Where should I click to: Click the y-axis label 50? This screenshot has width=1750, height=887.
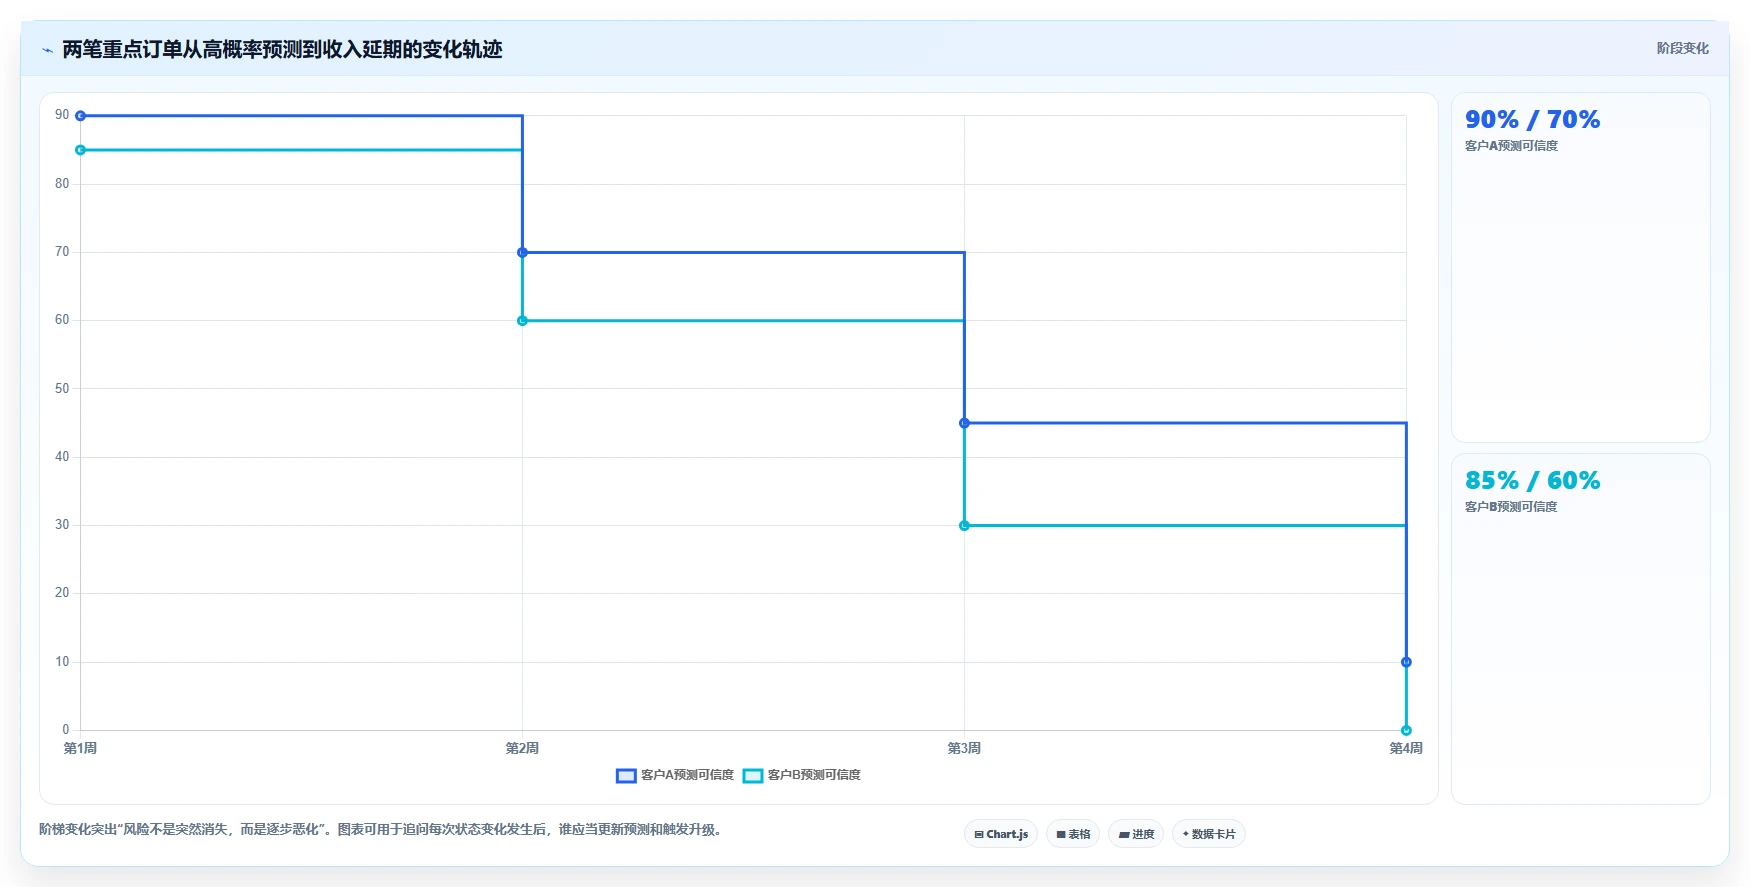tap(62, 388)
